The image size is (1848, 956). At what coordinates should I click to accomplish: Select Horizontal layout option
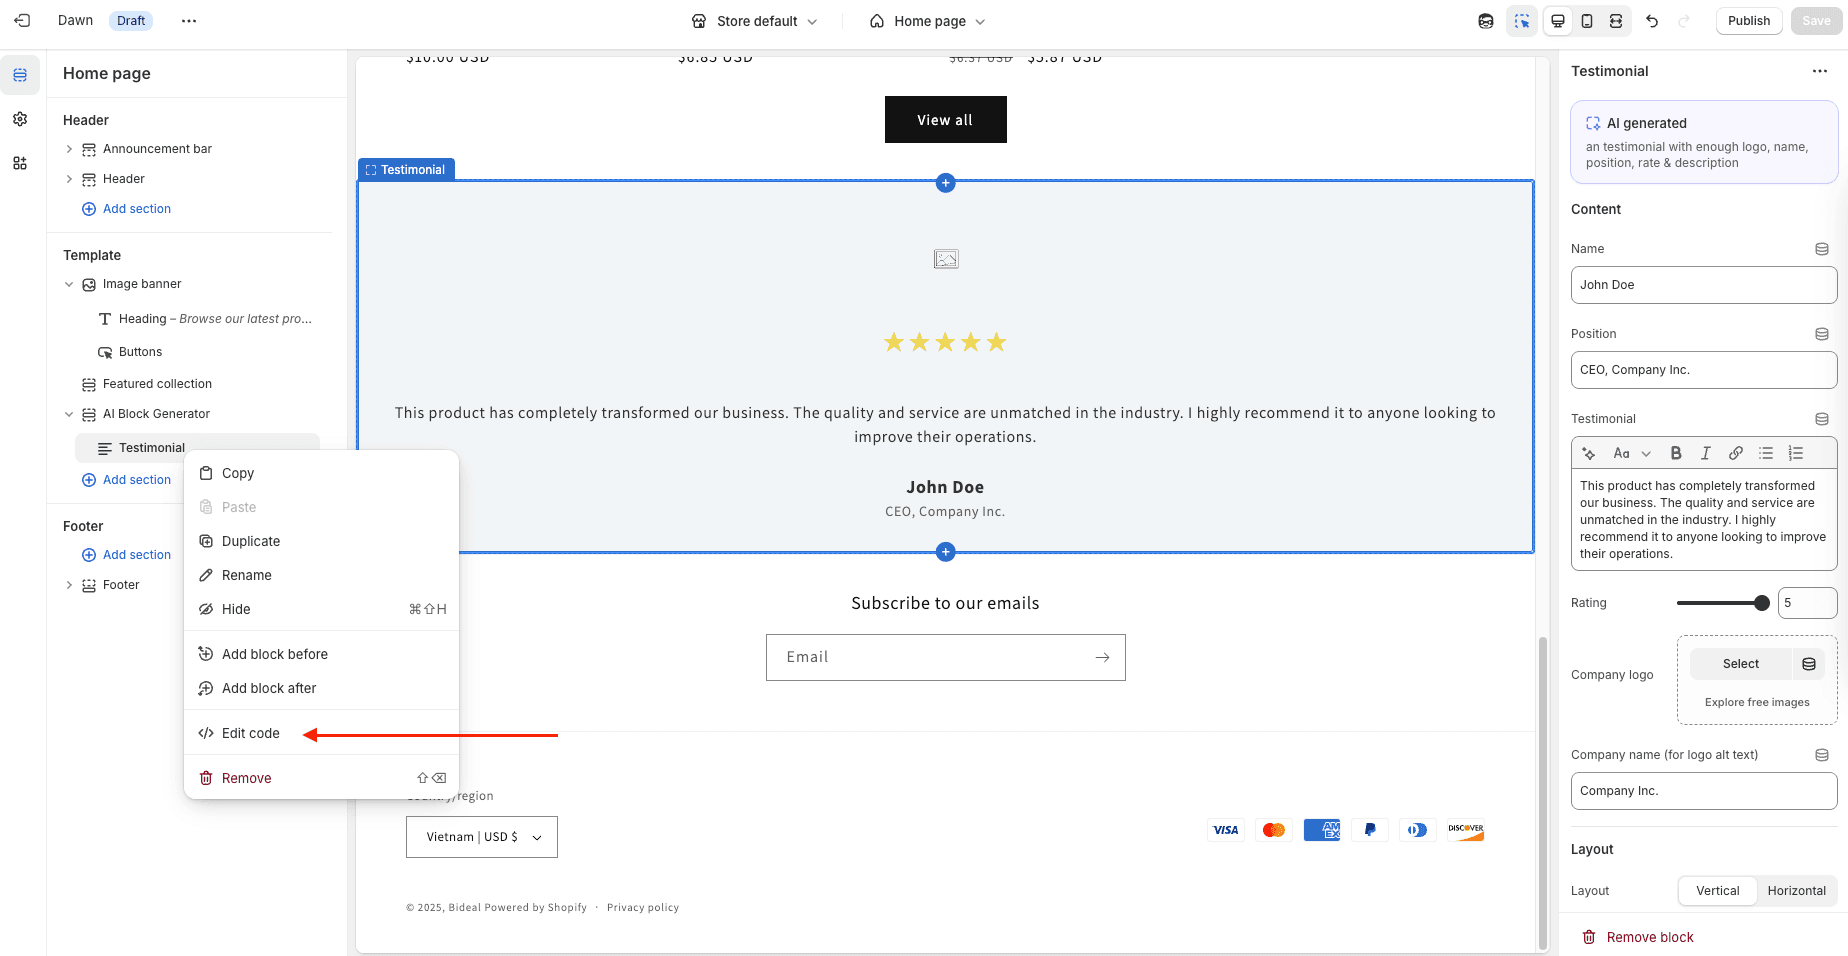click(x=1796, y=891)
